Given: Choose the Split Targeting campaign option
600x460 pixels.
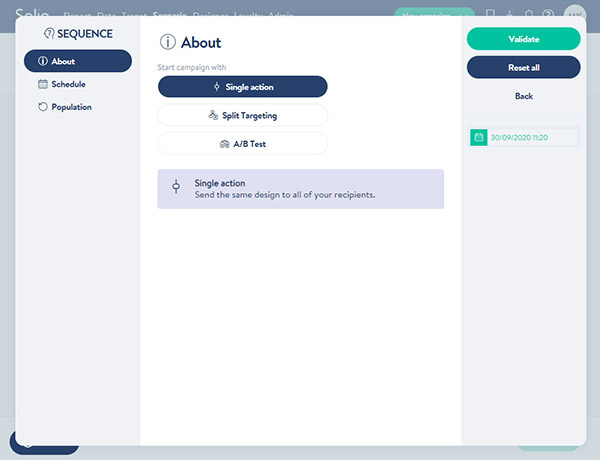Looking at the screenshot, I should point(243,115).
